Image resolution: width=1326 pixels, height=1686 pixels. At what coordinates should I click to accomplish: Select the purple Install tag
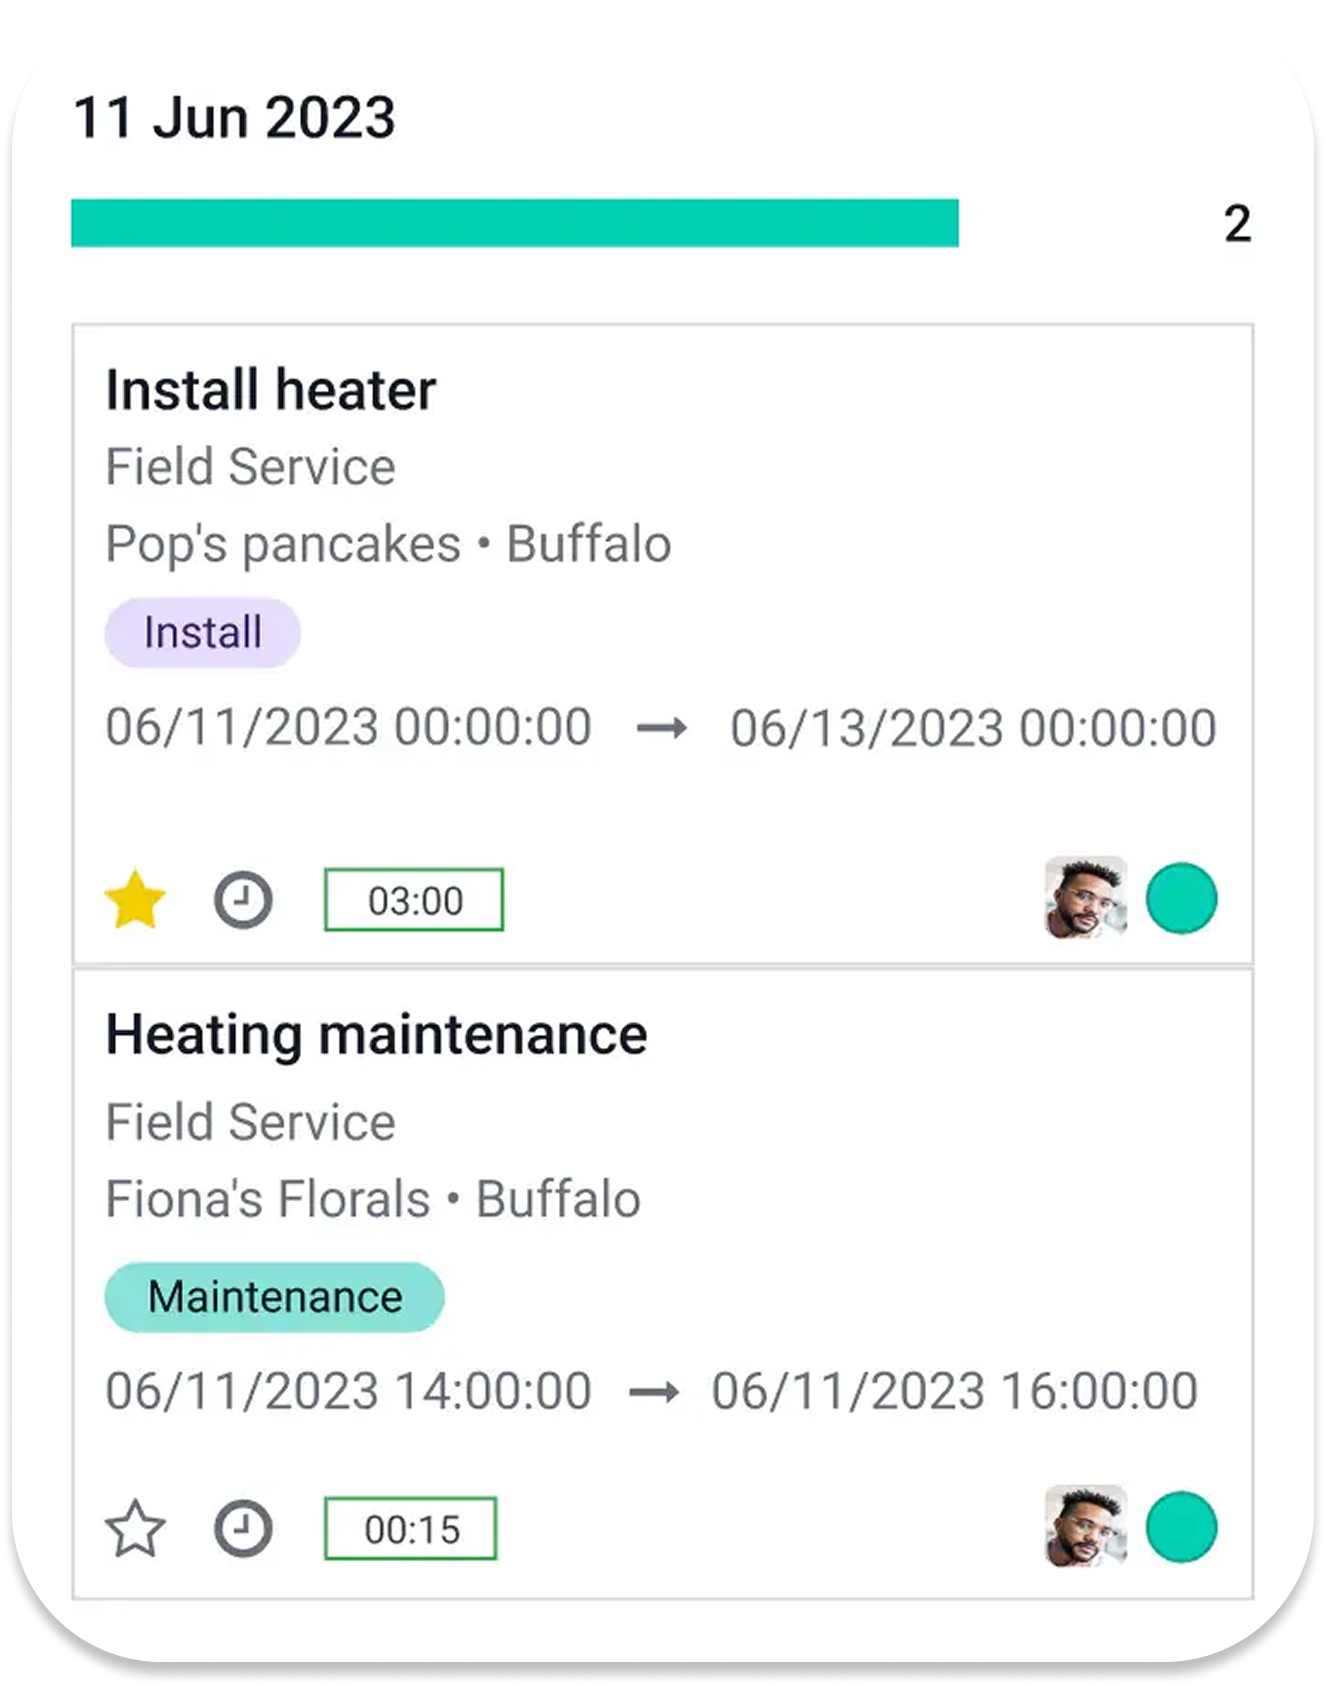203,633
